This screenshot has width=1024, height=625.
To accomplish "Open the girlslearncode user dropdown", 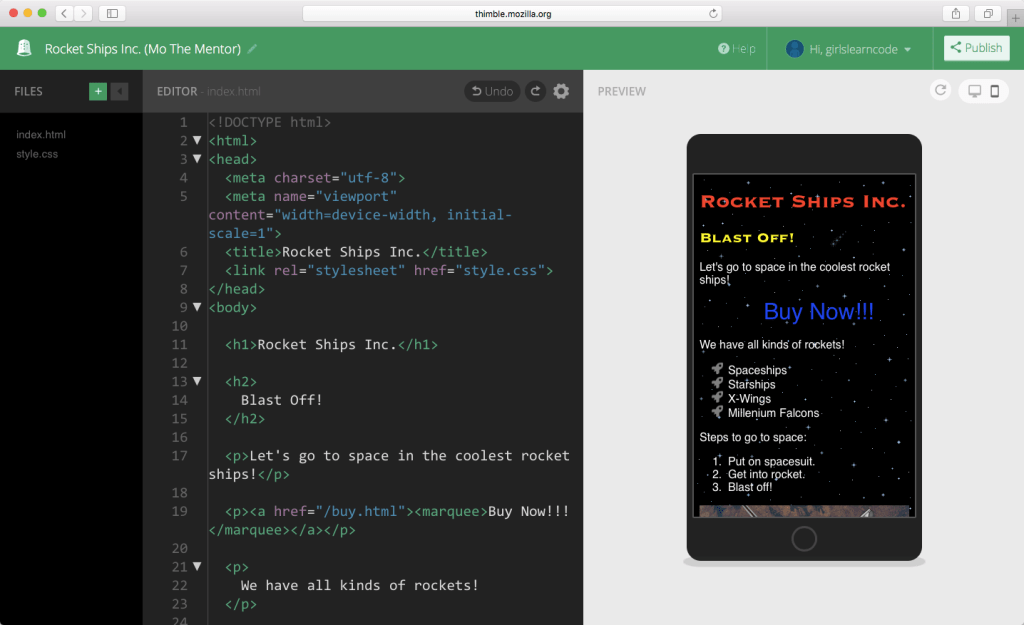I will pos(849,49).
